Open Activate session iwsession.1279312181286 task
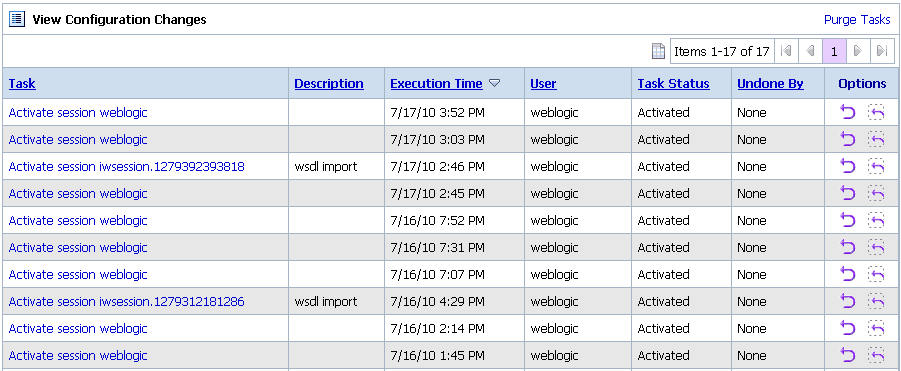 click(x=126, y=302)
